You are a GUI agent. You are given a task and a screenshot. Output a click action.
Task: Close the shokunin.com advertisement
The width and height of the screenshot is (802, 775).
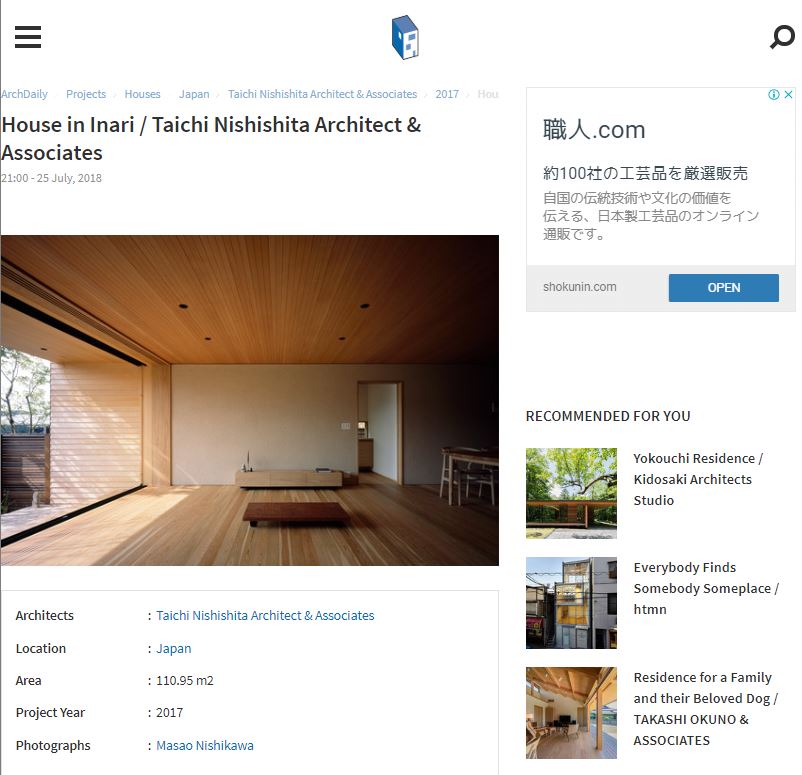pyautogui.click(x=789, y=95)
